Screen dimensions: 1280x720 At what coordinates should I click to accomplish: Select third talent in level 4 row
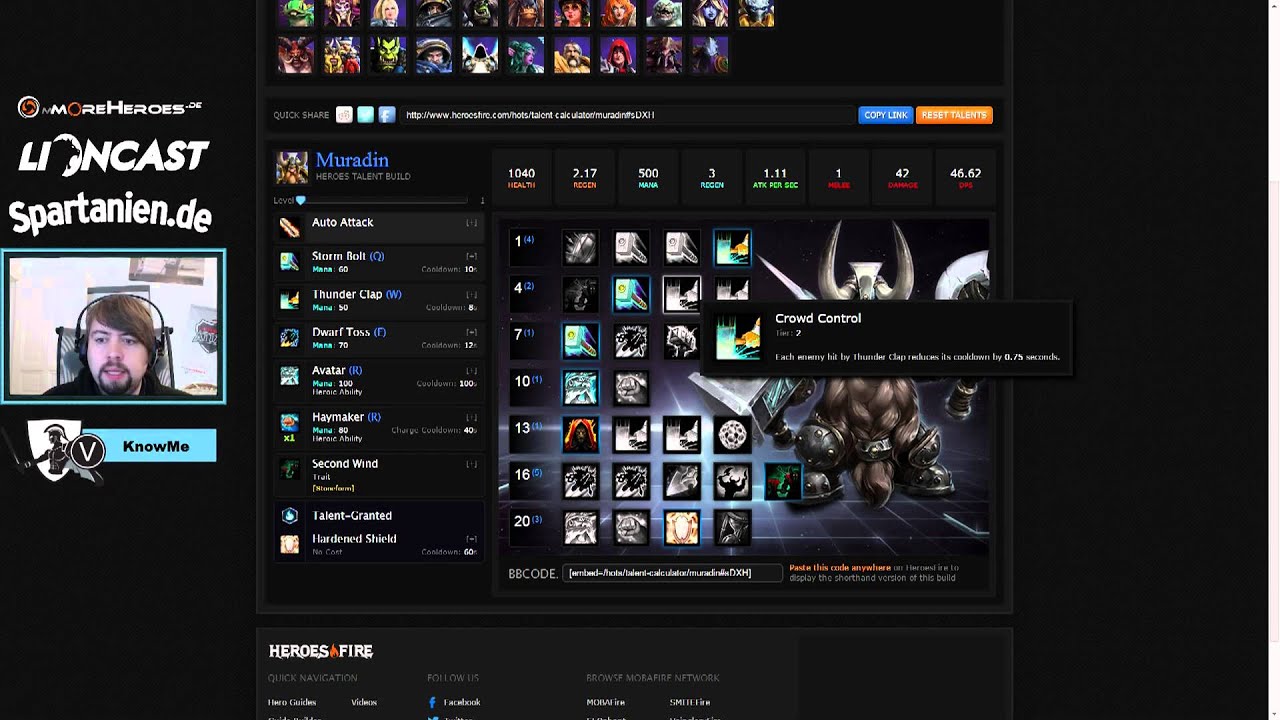click(682, 294)
